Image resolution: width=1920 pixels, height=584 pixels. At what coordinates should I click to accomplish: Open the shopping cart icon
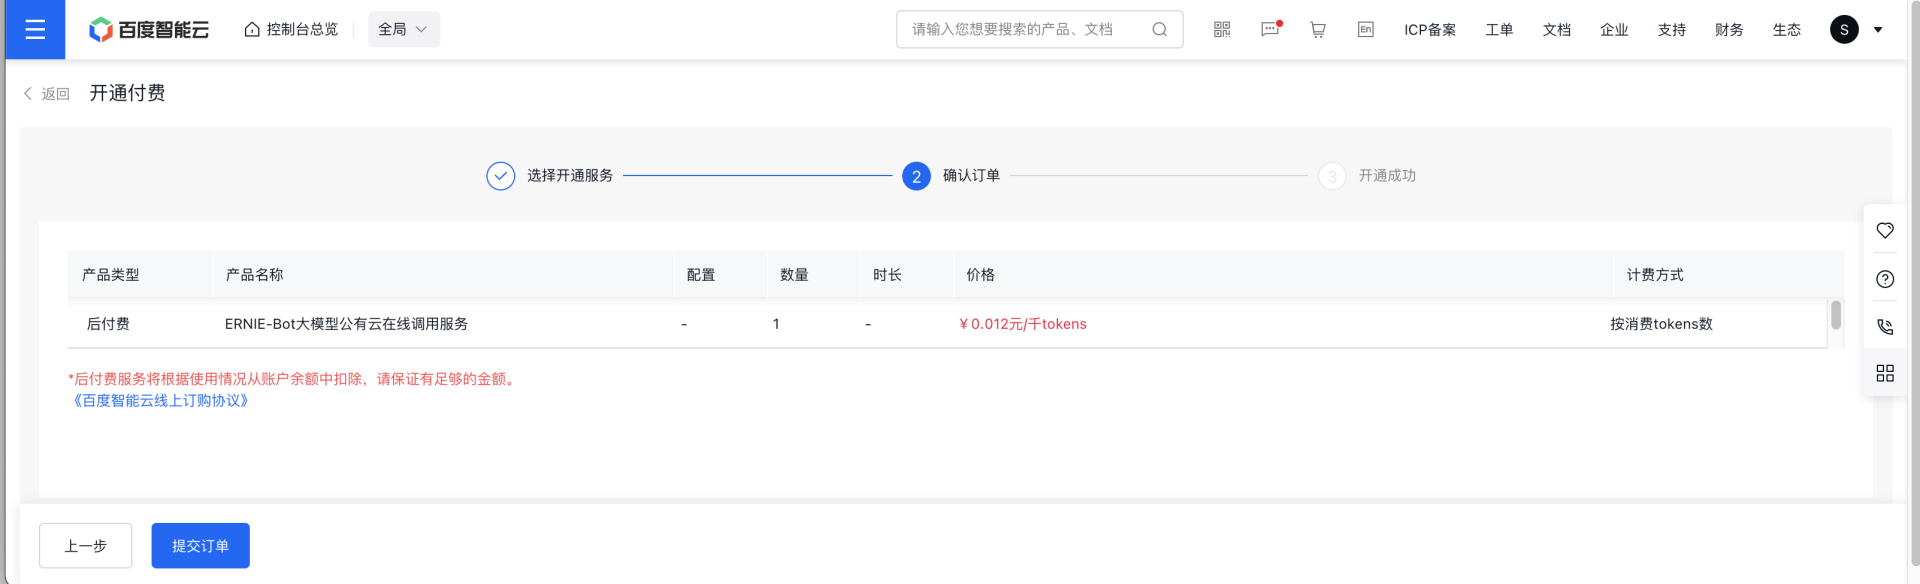(1318, 30)
